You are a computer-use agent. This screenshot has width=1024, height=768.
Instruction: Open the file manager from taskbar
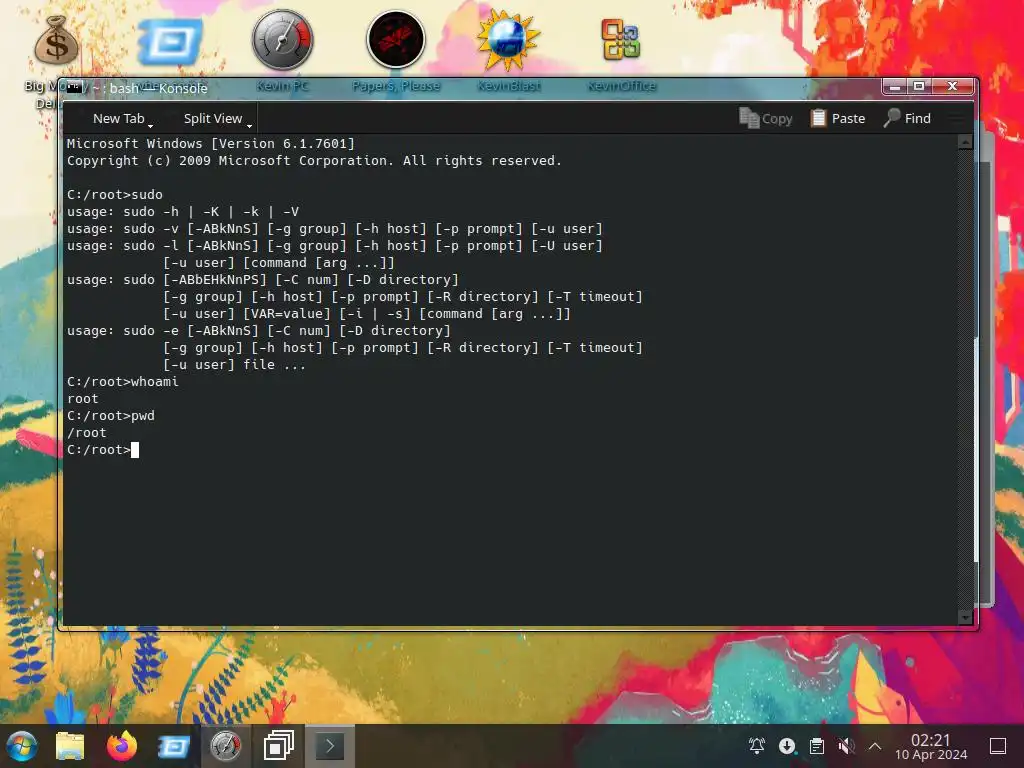(x=70, y=746)
